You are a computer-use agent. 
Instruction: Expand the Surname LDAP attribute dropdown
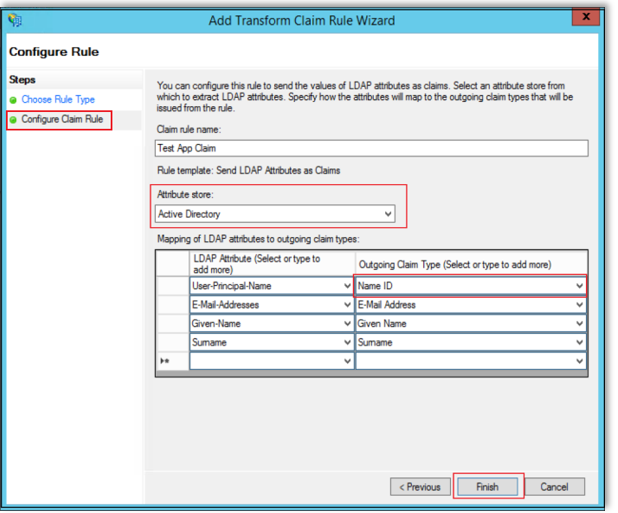(347, 343)
